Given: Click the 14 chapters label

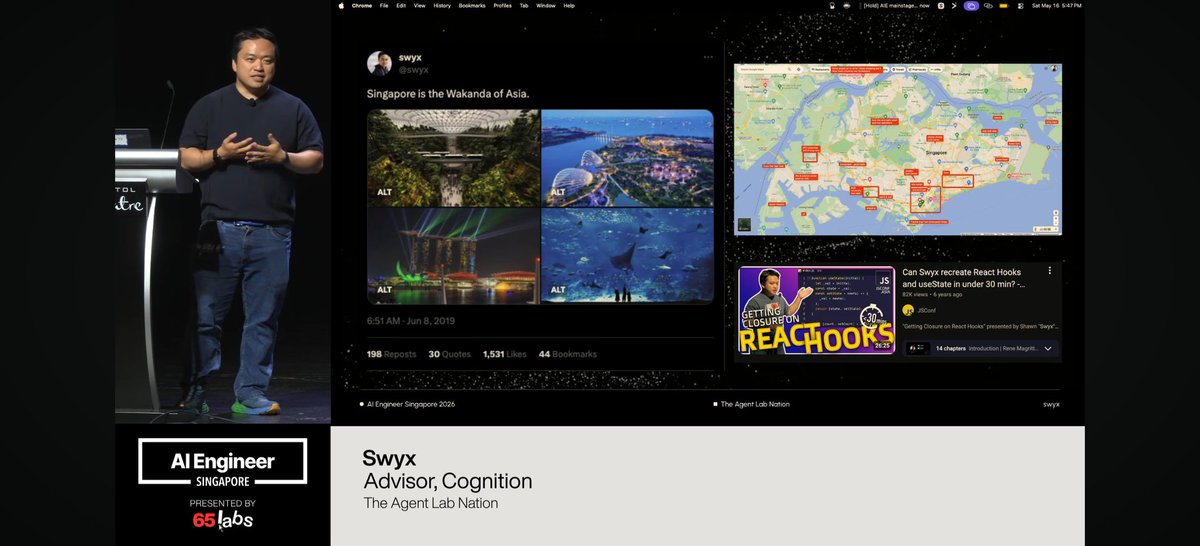Looking at the screenshot, I should [x=950, y=348].
